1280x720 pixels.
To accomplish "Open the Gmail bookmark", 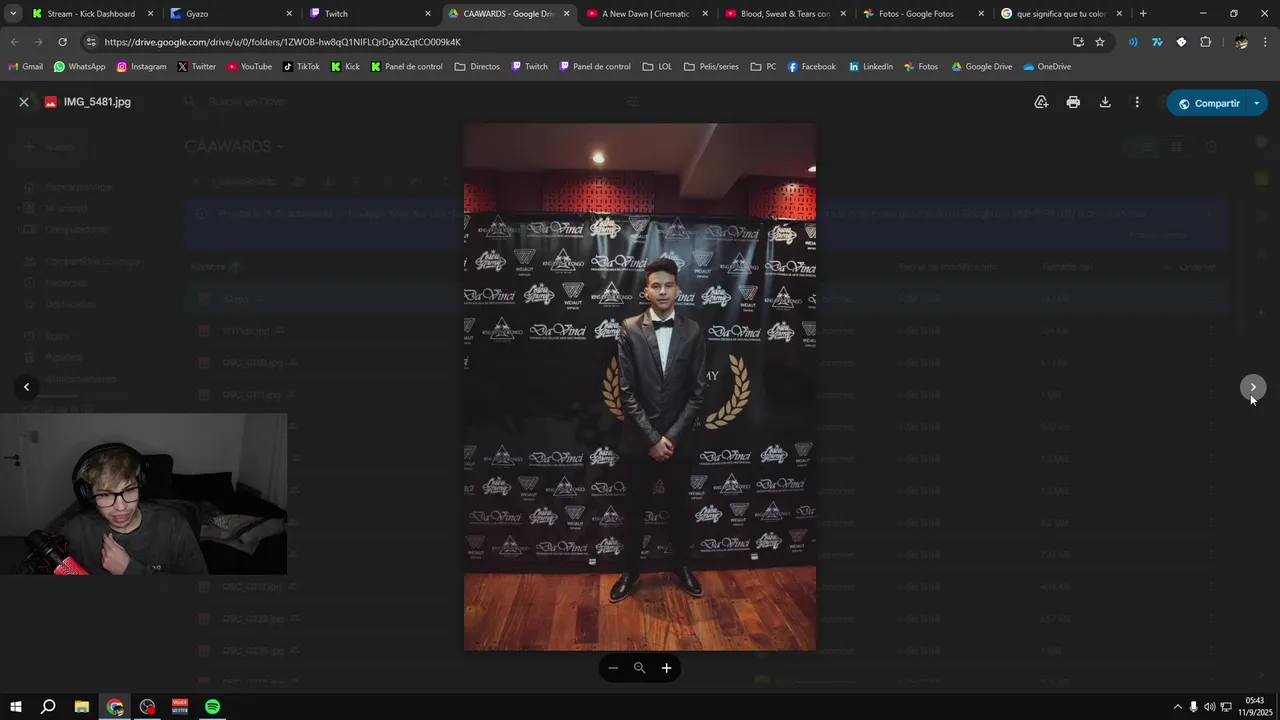I will point(26,67).
